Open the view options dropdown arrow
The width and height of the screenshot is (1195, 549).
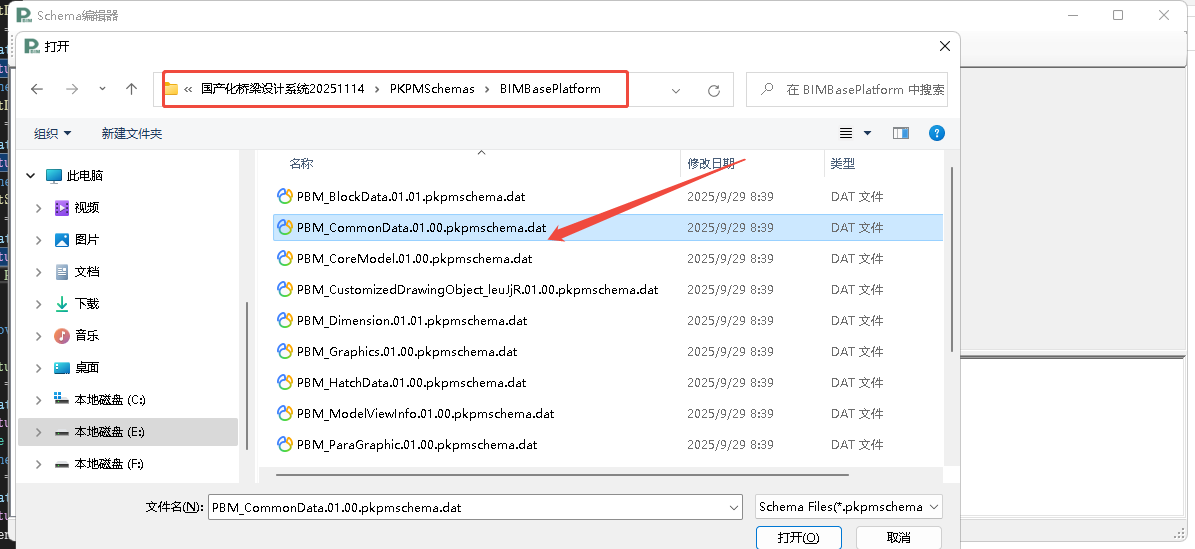[867, 133]
